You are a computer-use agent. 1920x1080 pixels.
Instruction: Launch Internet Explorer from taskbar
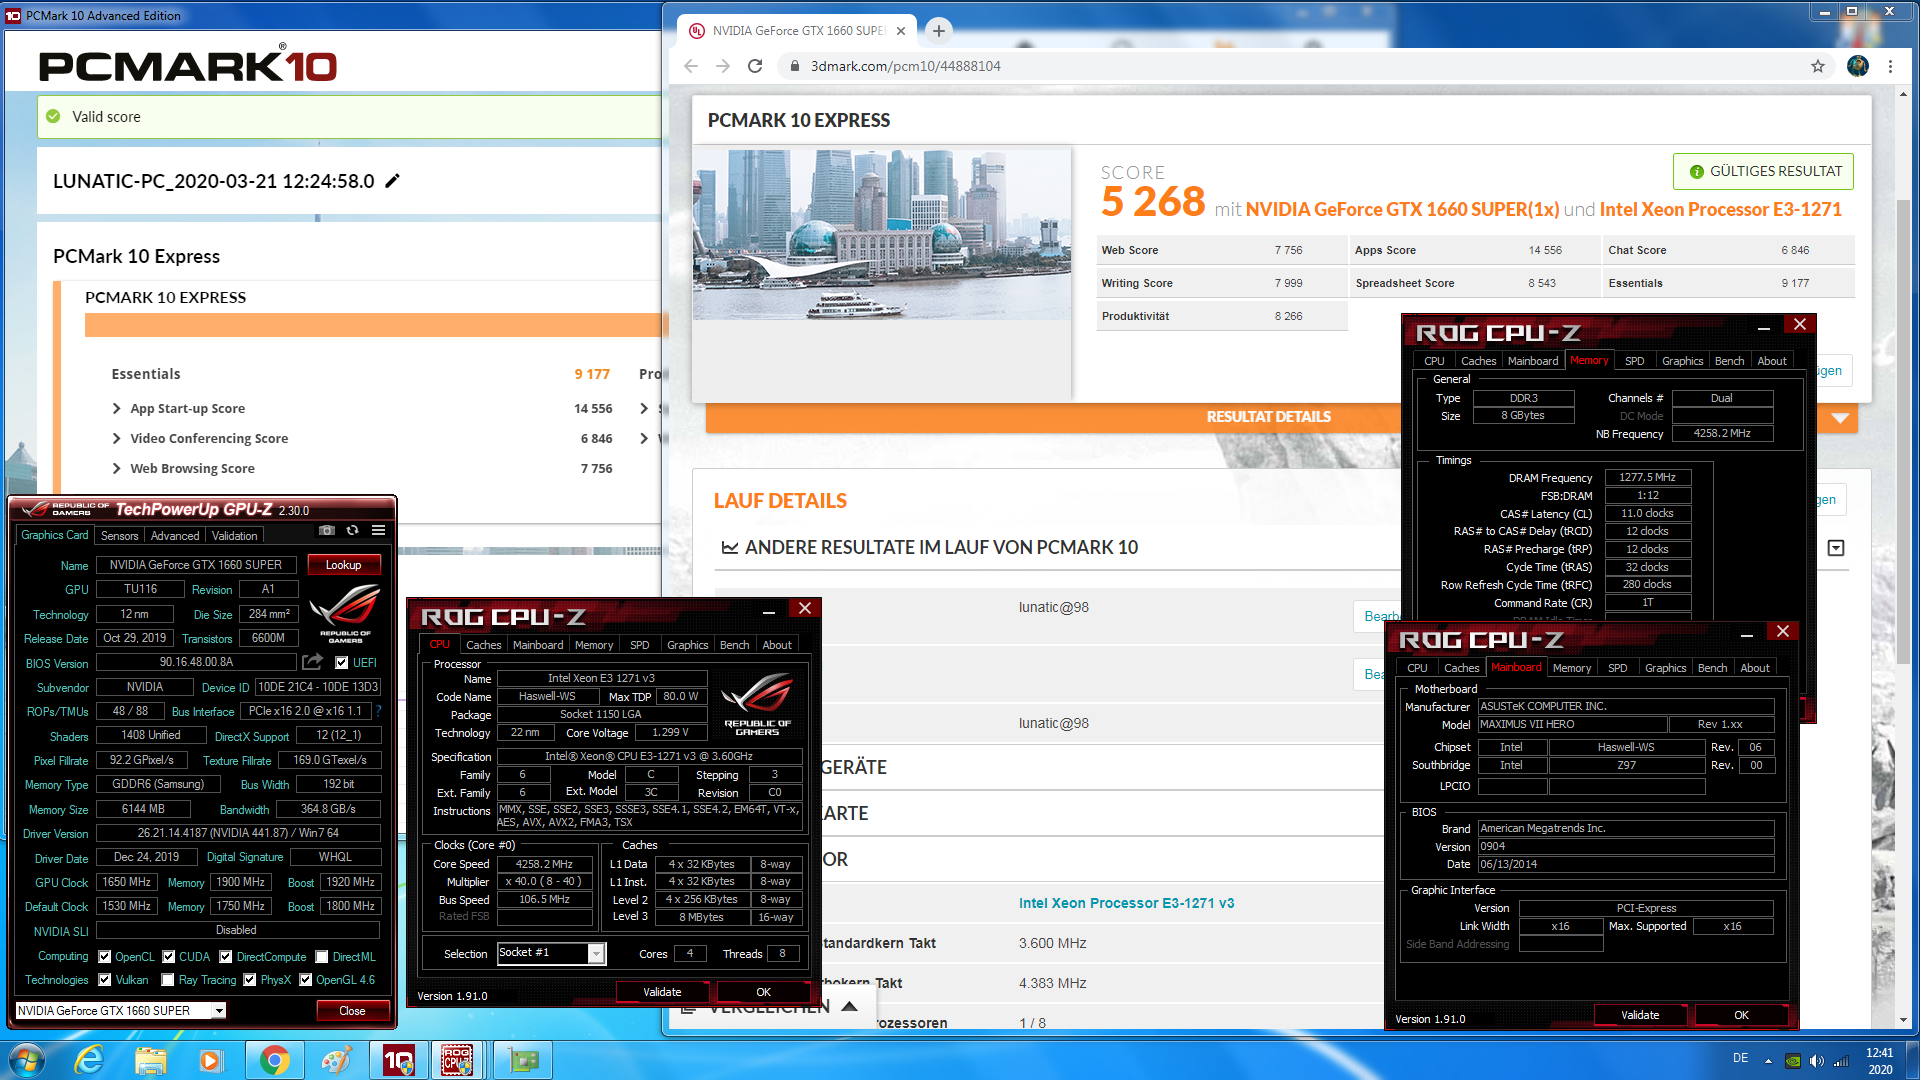(x=90, y=1060)
